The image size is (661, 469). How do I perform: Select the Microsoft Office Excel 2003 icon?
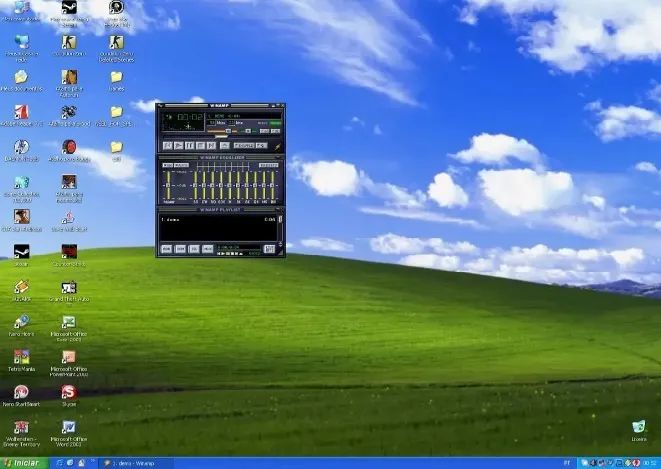pos(69,328)
